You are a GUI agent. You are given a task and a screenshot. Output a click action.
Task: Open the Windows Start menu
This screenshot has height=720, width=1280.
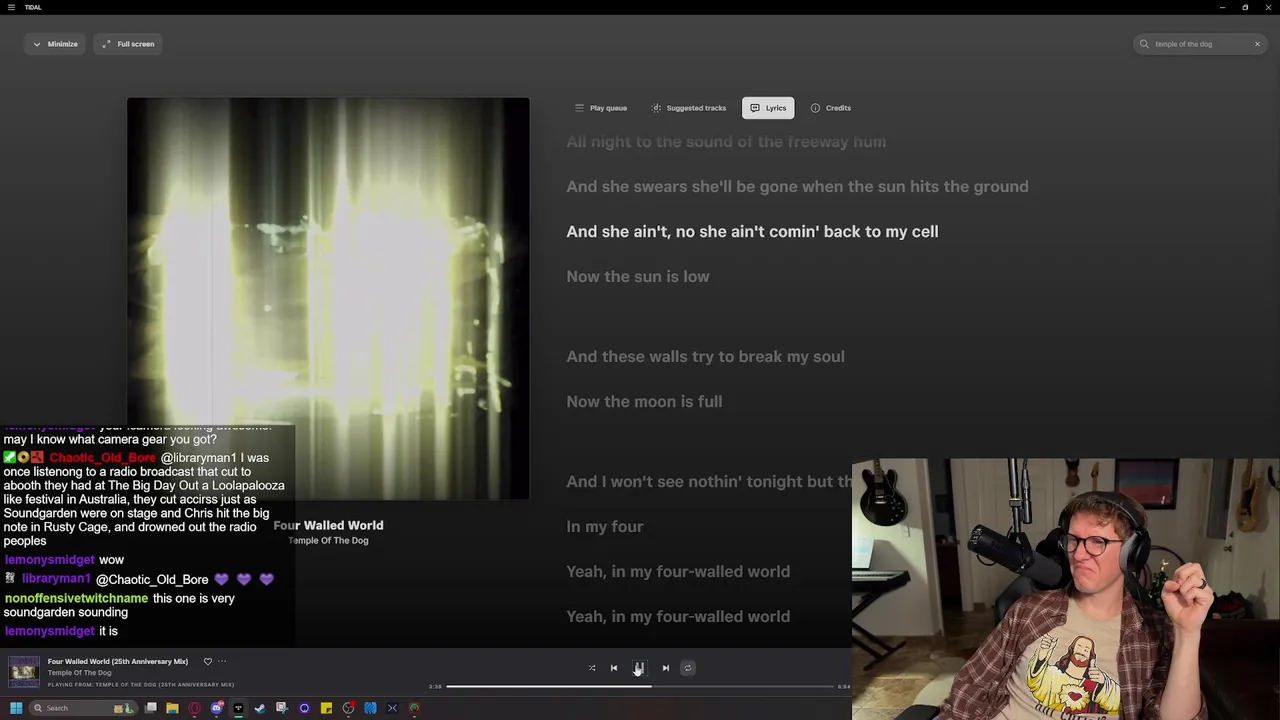point(16,708)
